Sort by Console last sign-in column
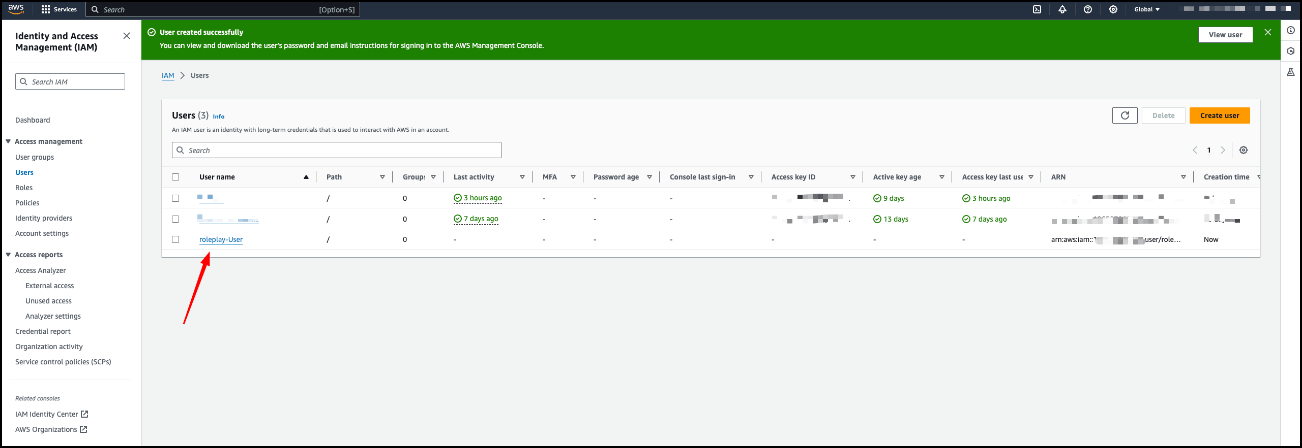The image size is (1302, 448). click(751, 177)
